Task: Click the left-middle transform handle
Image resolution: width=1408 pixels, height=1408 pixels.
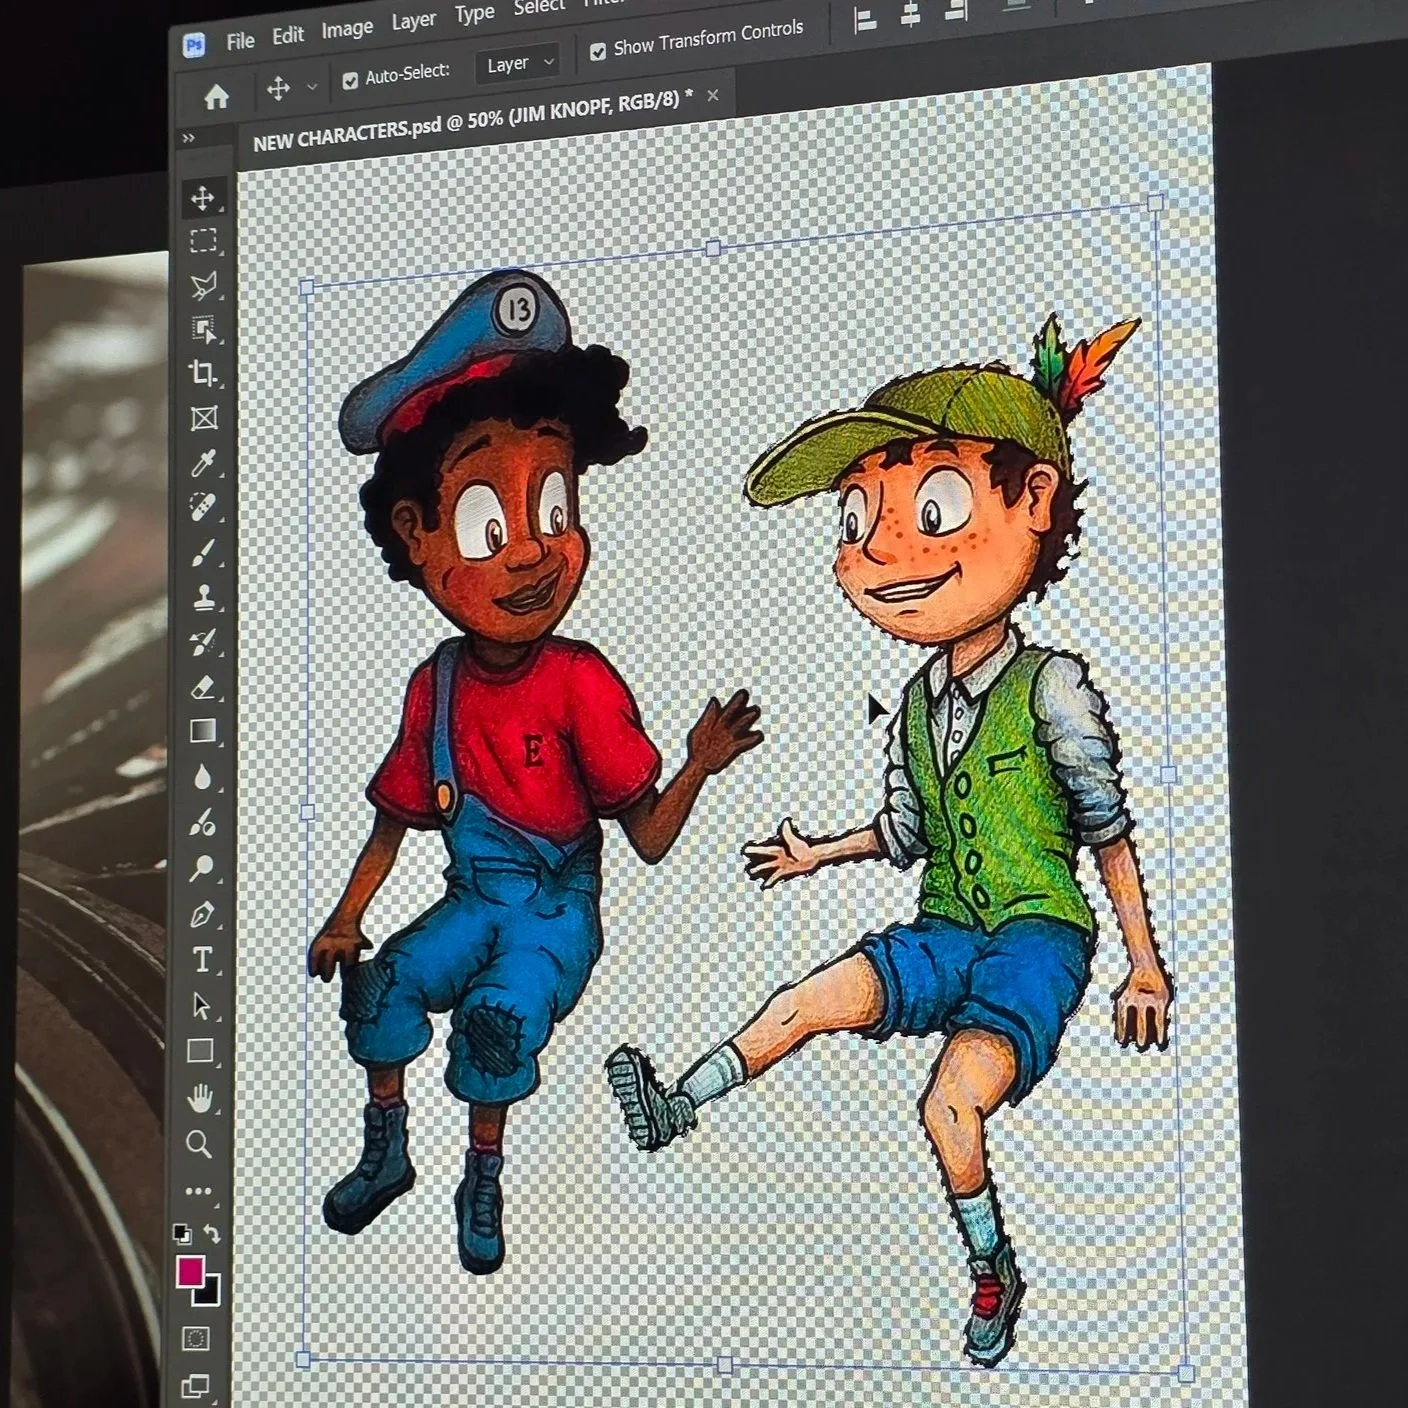Action: tap(306, 812)
